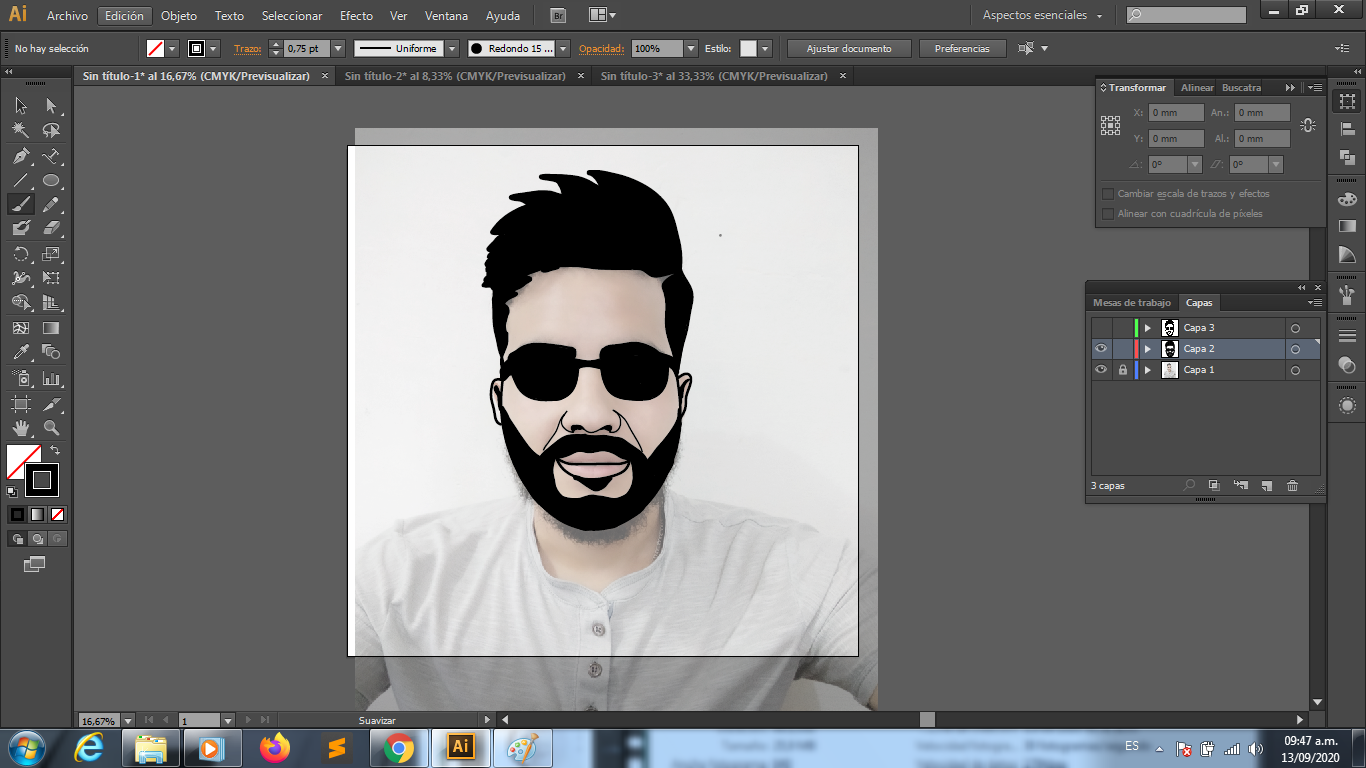Pick the Symbol Sprayer tool
The image size is (1366, 768).
(21, 379)
